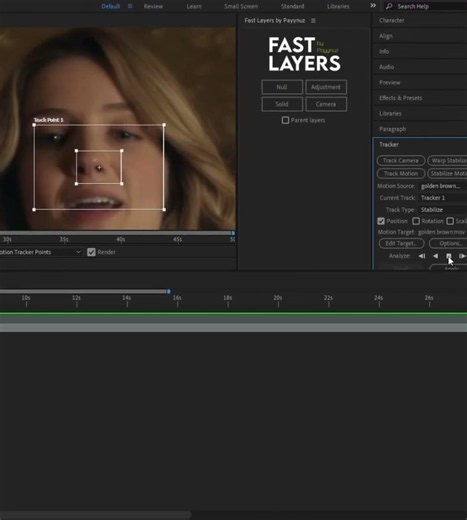Switch to the Review workspace
467x520 pixels.
(153, 6)
